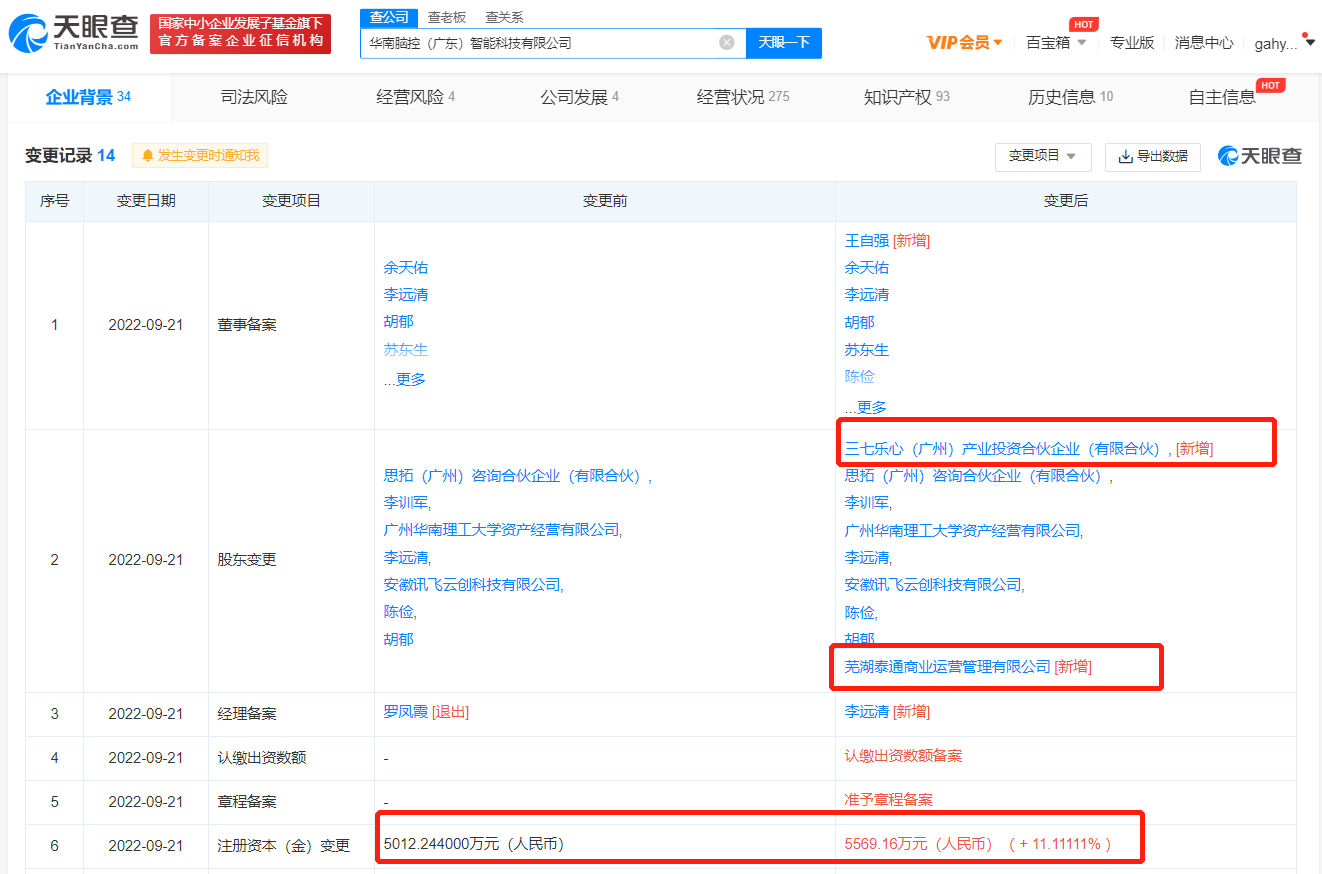Switch to the 查老板 search tab

pyautogui.click(x=446, y=17)
